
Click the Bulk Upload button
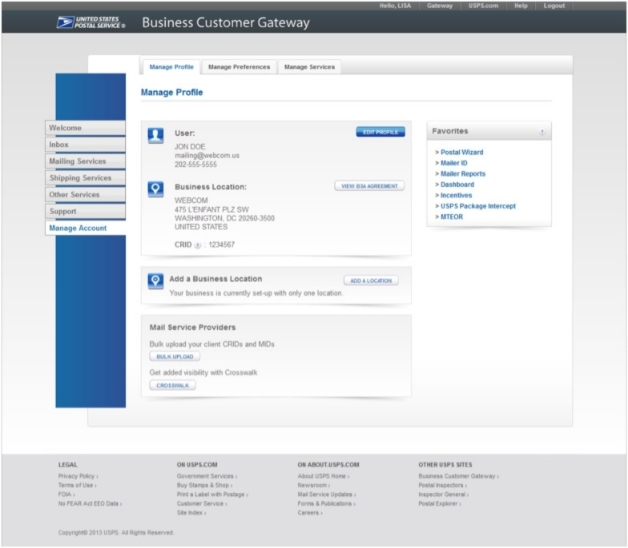pyautogui.click(x=175, y=357)
